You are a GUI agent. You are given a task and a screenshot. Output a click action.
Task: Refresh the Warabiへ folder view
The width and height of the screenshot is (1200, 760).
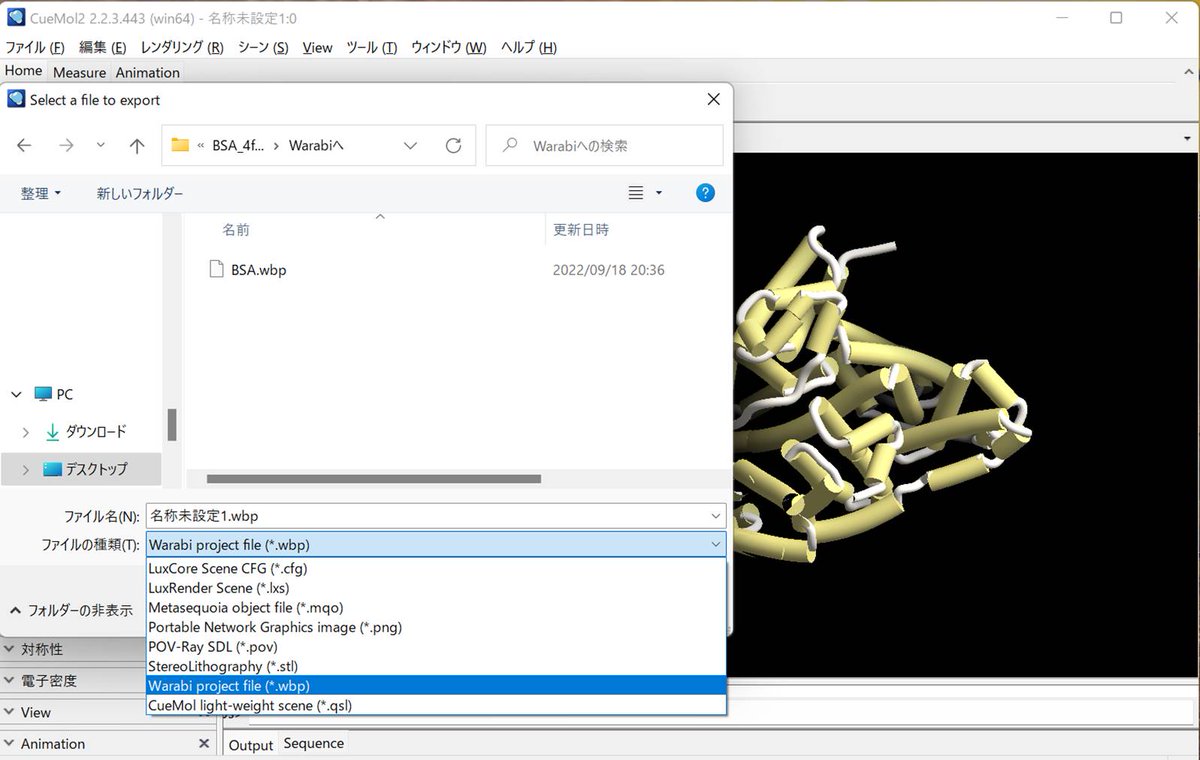(x=453, y=145)
